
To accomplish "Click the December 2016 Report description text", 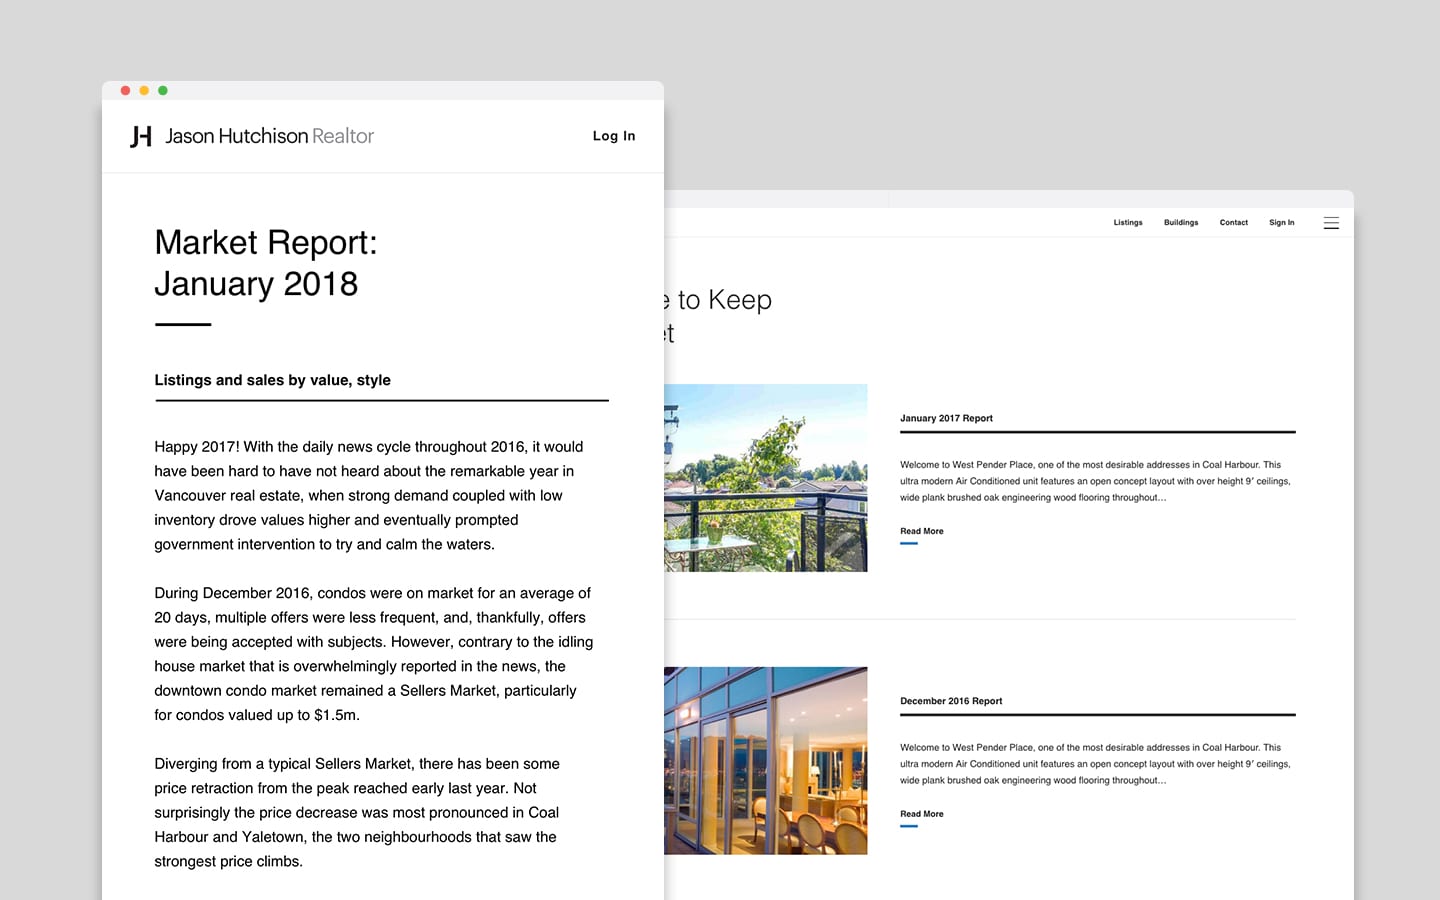I will point(1096,764).
